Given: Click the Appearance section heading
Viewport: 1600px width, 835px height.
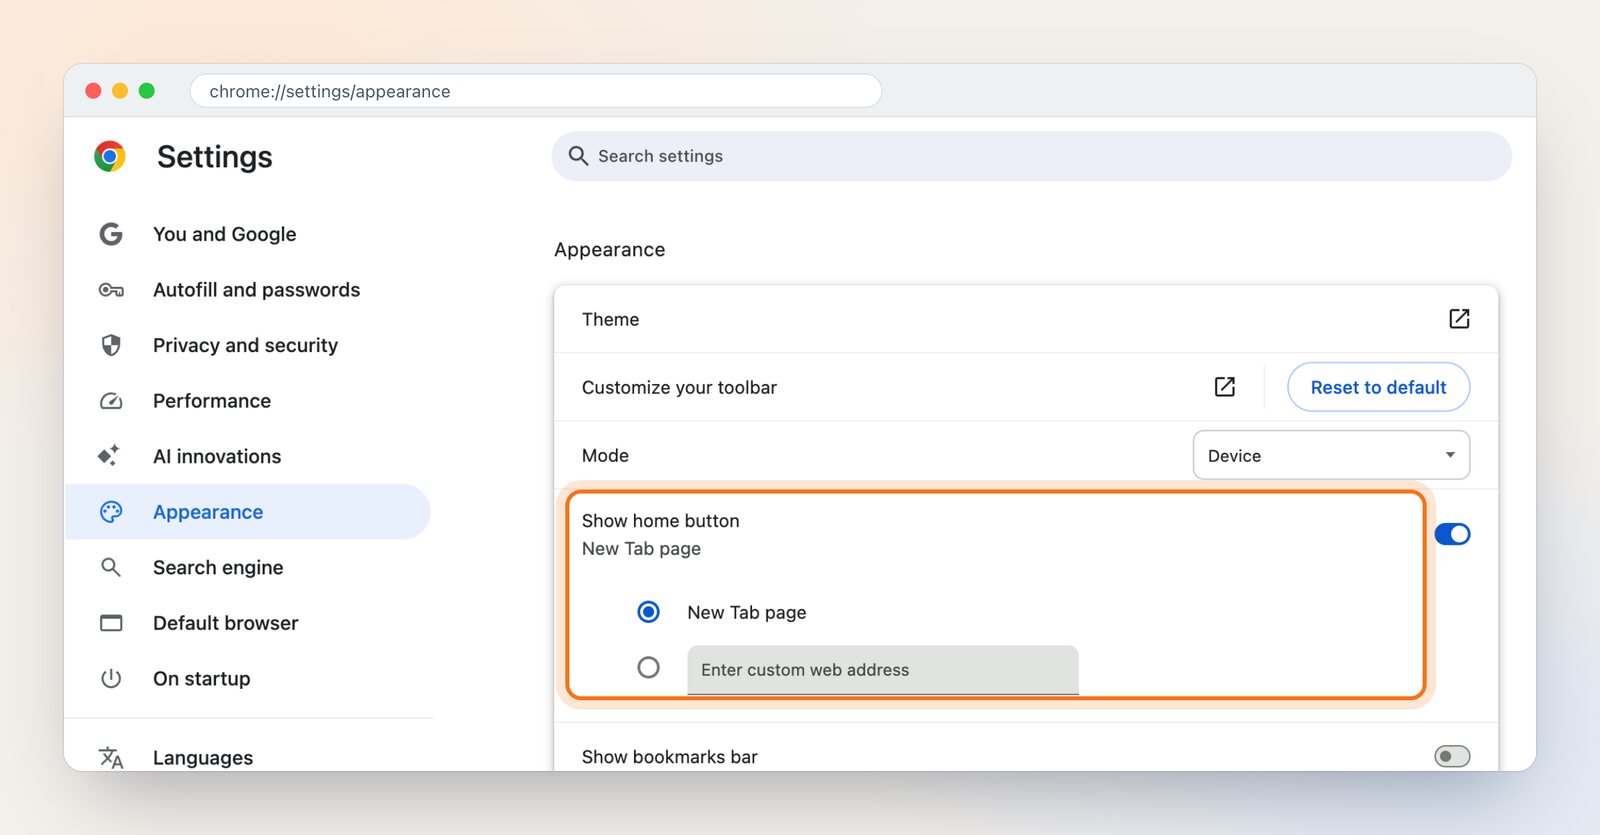Looking at the screenshot, I should click(x=610, y=250).
